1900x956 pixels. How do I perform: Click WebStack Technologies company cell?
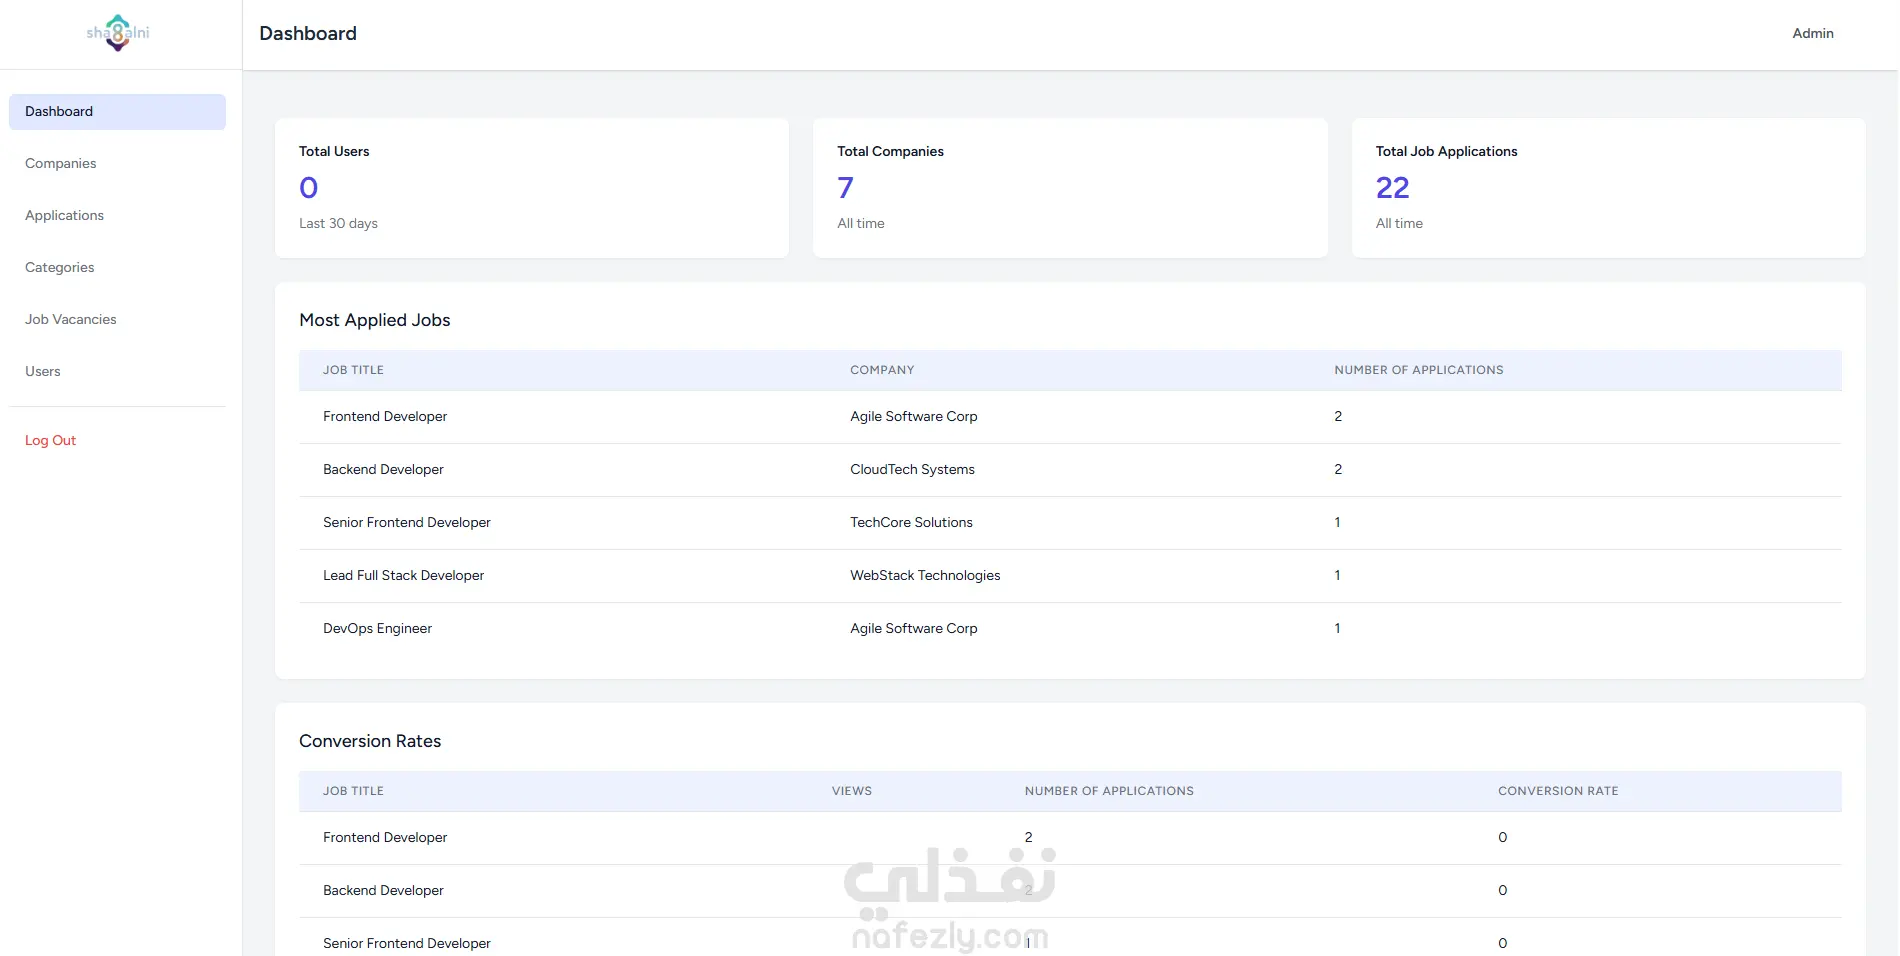click(x=925, y=576)
